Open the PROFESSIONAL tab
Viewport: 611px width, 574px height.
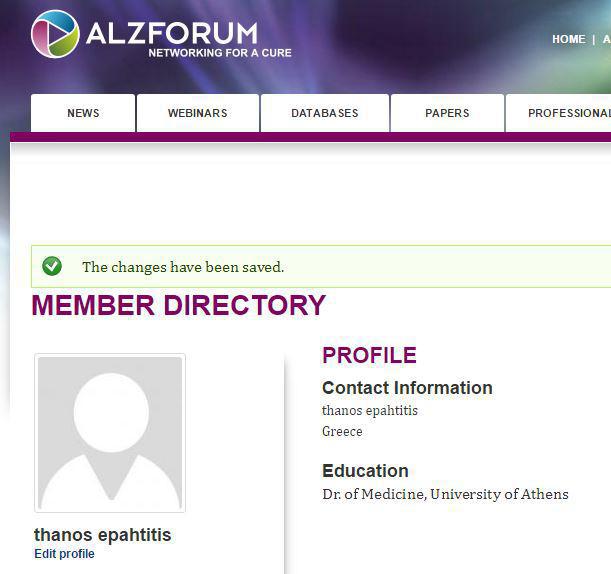click(559, 113)
